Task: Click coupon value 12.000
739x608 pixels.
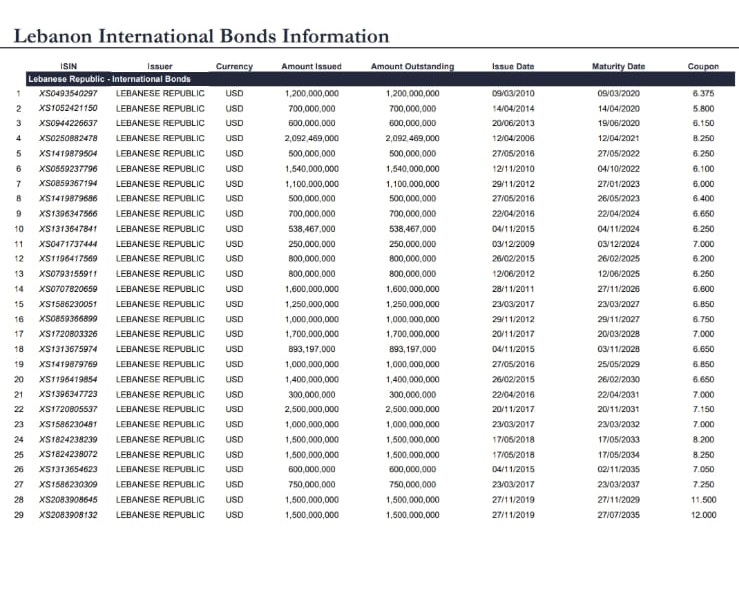Action: (x=703, y=515)
